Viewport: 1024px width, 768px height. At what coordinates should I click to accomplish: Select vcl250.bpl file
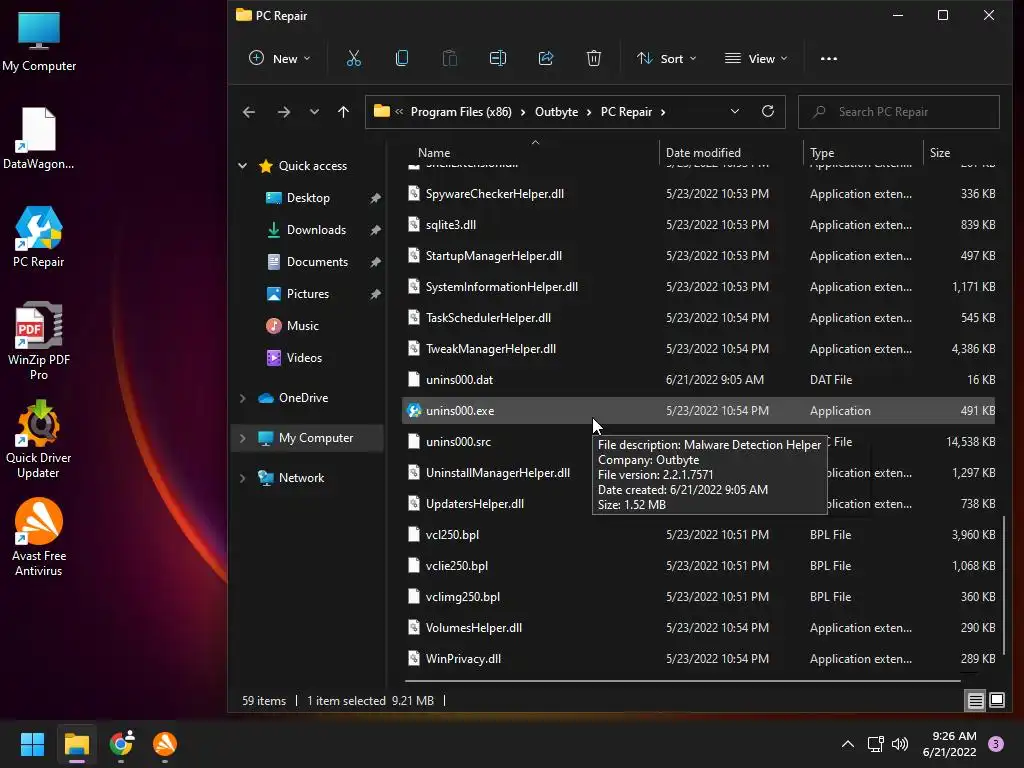699,535
